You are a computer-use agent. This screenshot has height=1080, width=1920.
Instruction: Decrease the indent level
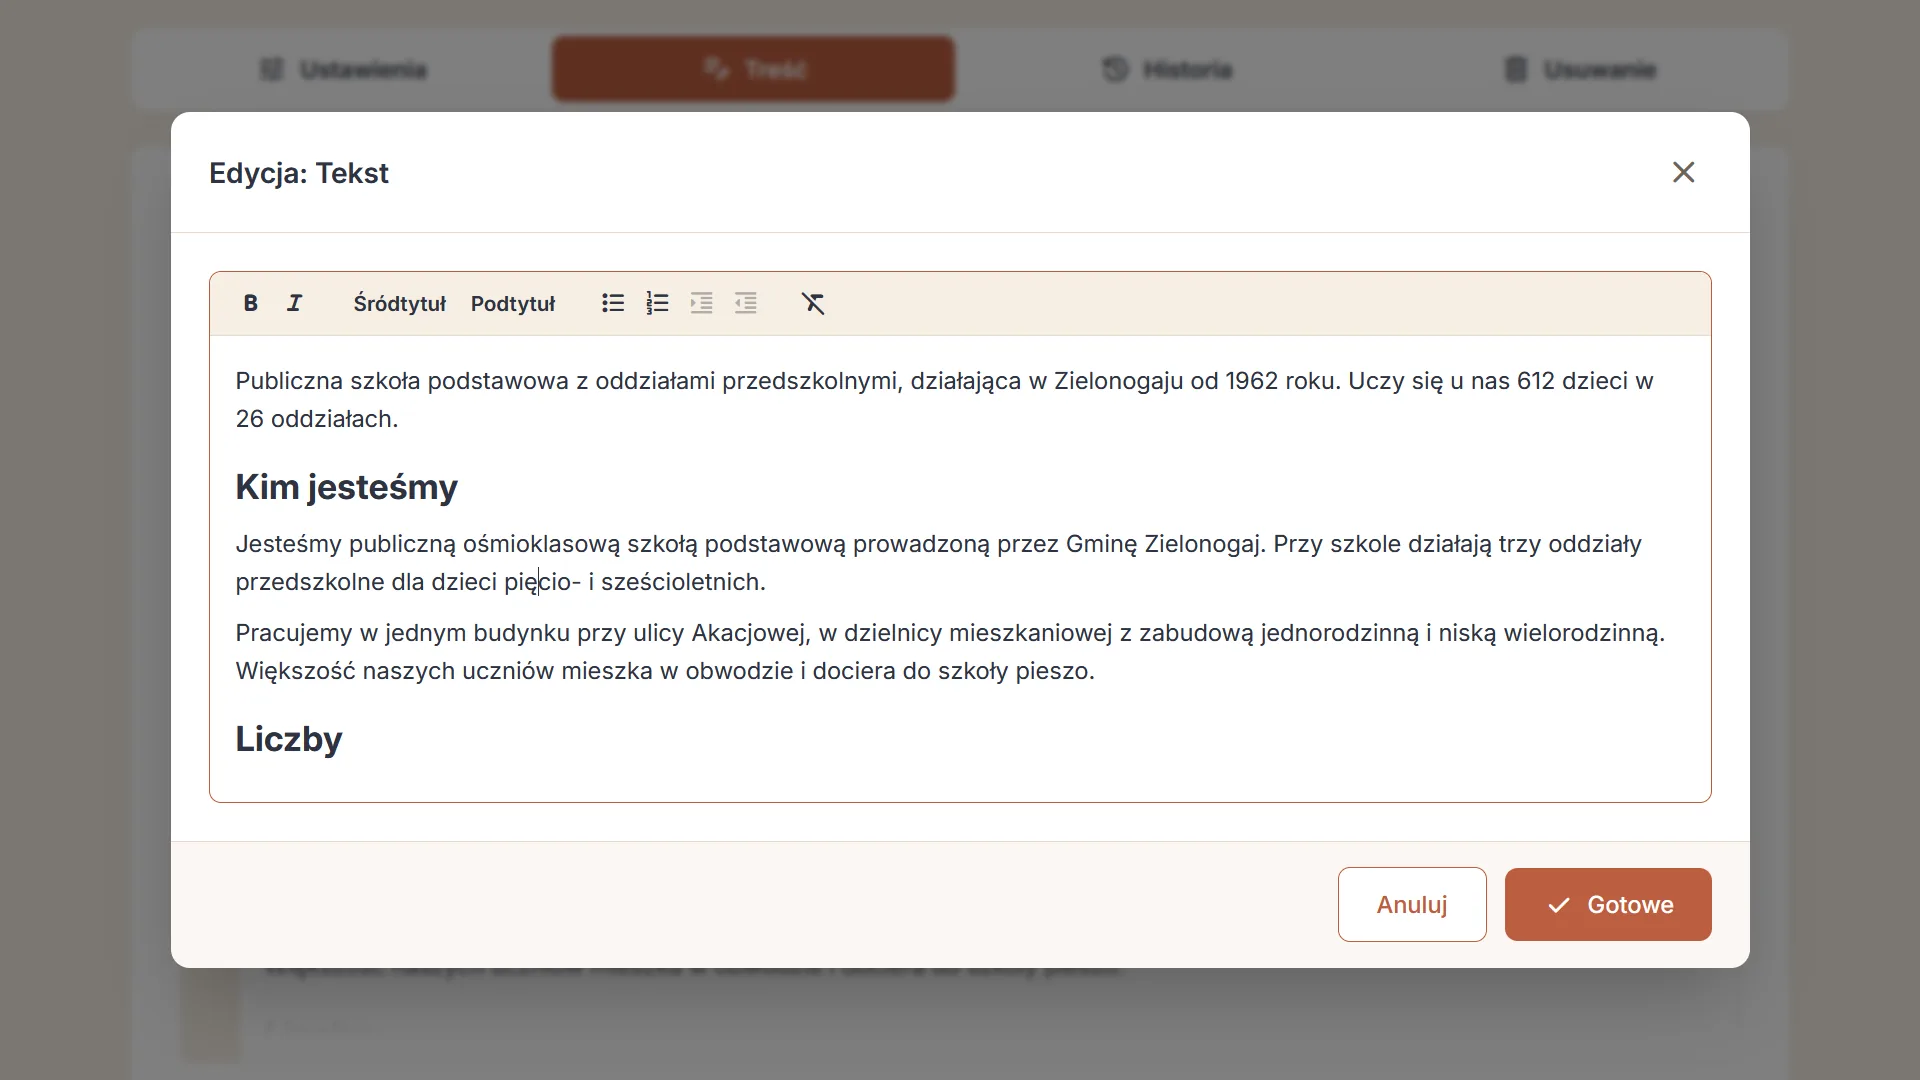pyautogui.click(x=745, y=303)
